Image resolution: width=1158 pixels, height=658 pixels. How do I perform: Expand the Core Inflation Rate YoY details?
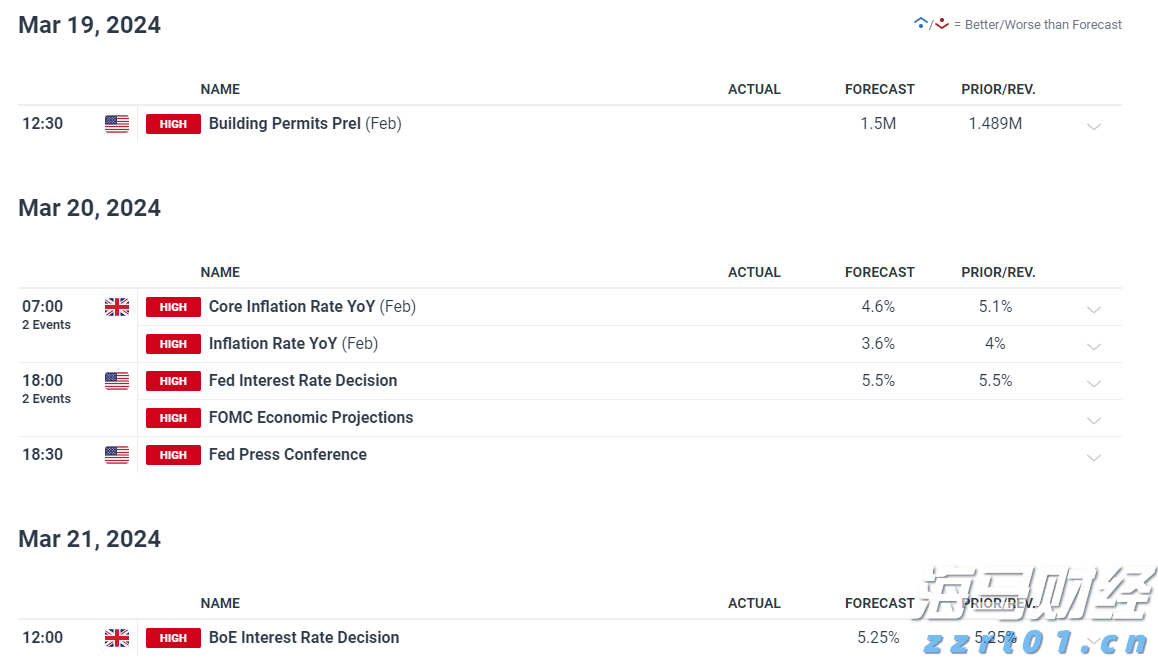pos(1094,309)
